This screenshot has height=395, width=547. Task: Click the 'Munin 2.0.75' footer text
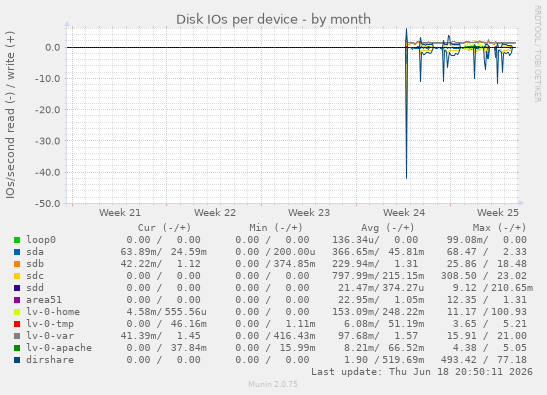(273, 384)
